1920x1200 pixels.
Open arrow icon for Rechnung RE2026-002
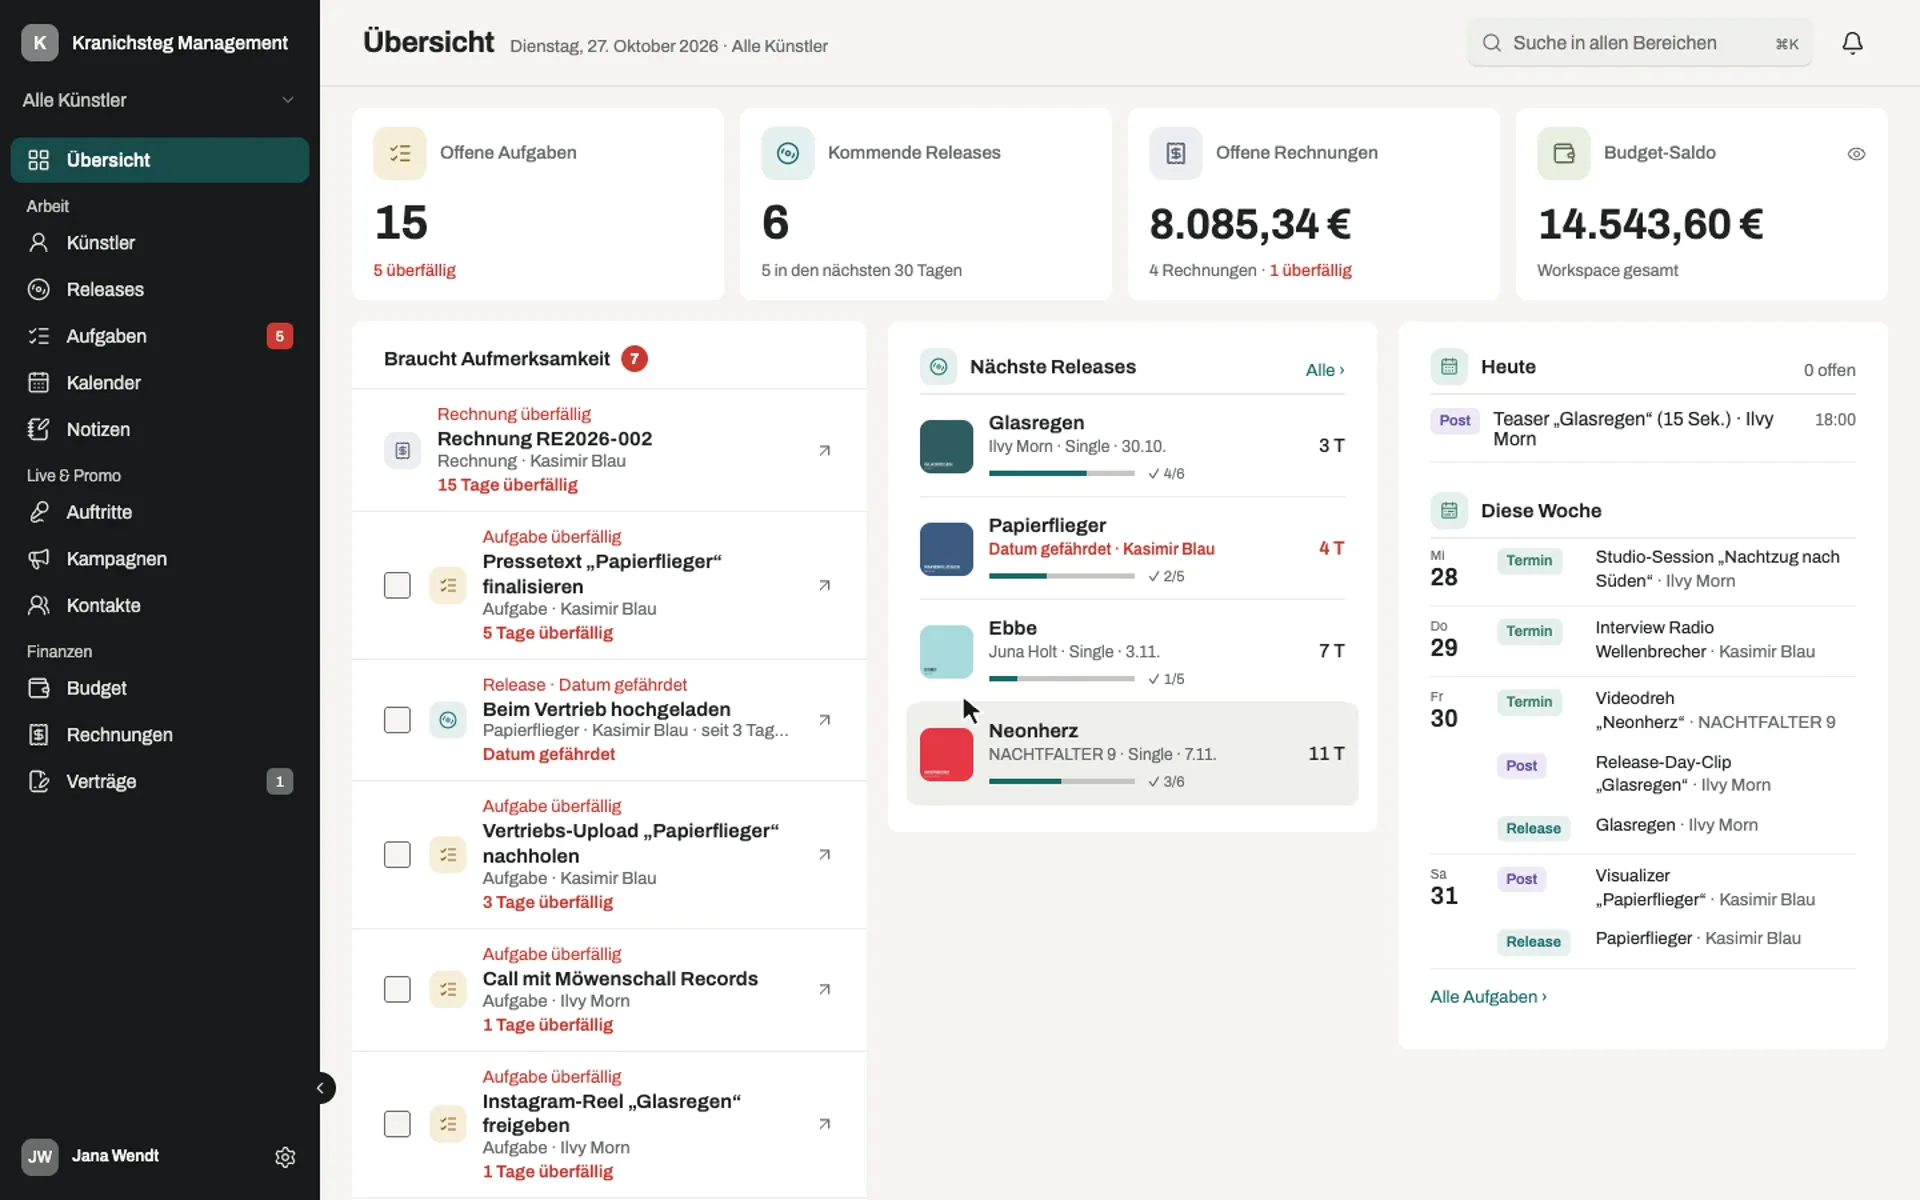[824, 450]
